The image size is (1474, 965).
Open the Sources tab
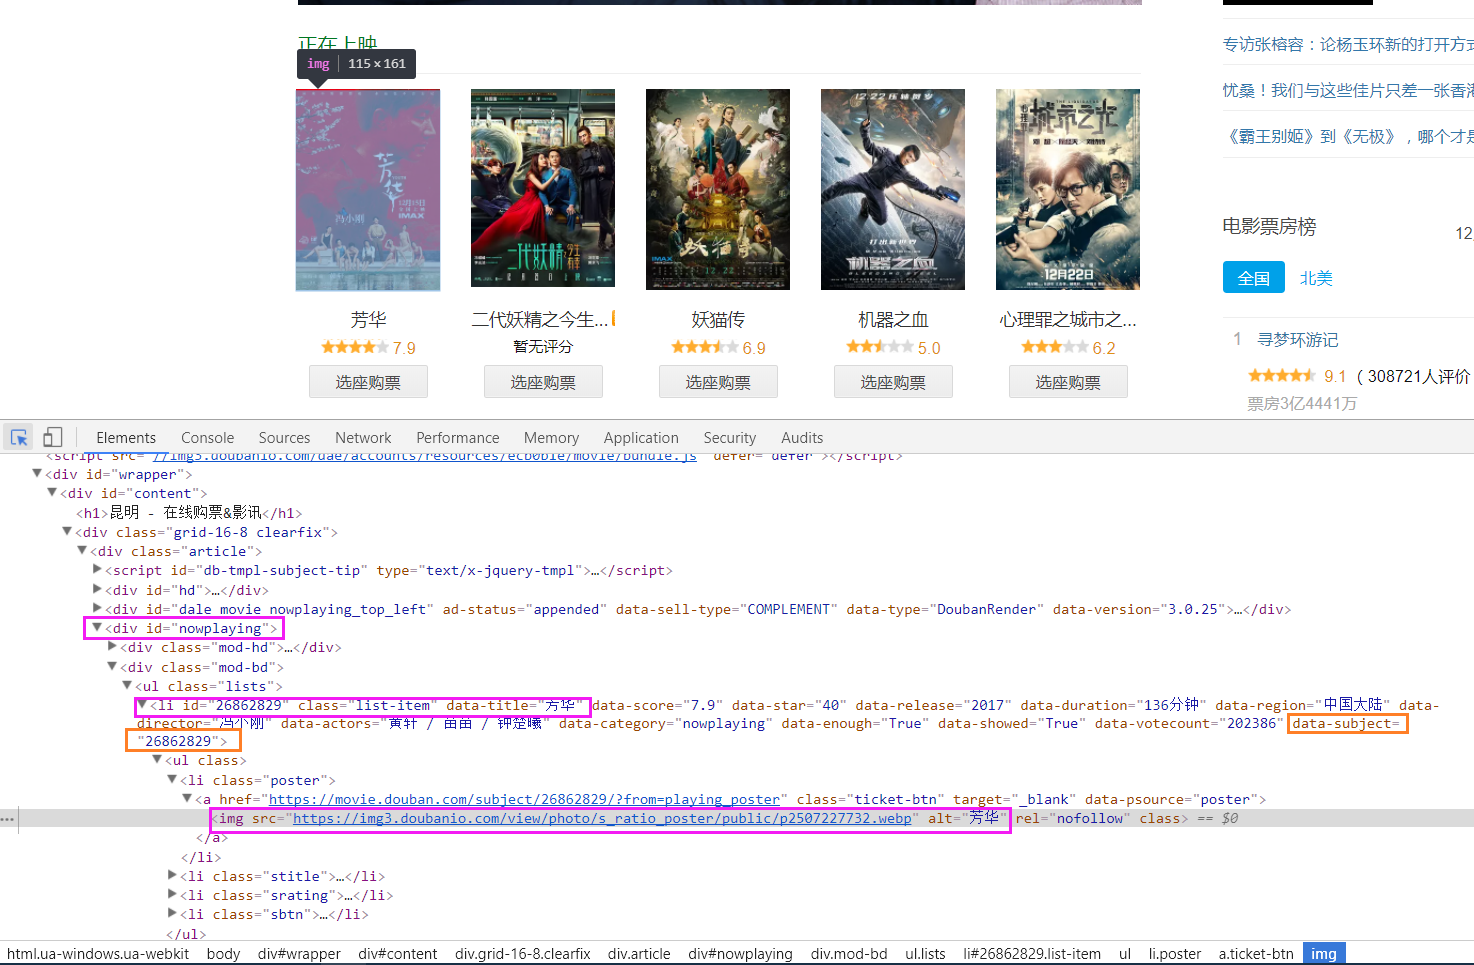coord(284,438)
